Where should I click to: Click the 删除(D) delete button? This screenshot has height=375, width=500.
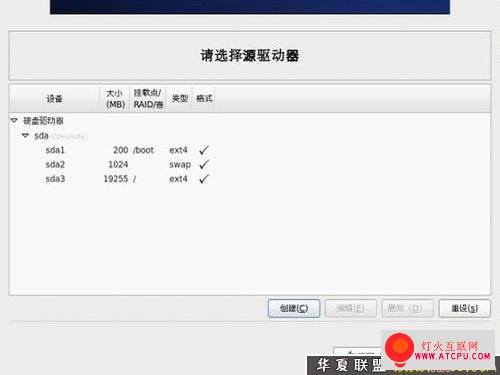coord(407,308)
